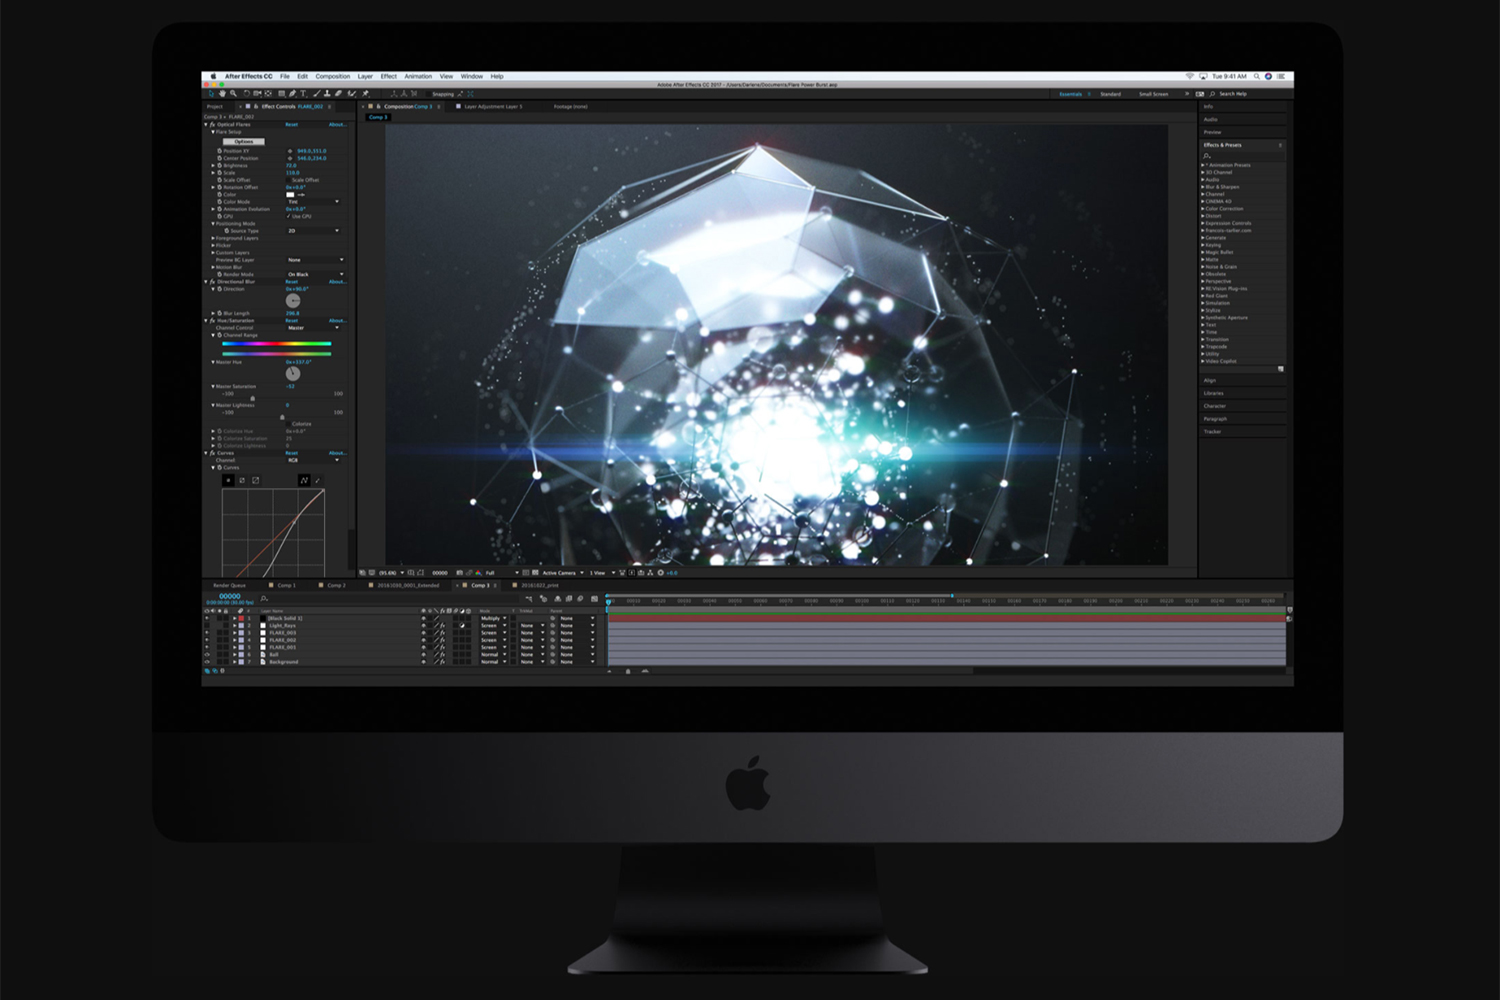Click the Effects & Presets search icon
The height and width of the screenshot is (1000, 1500).
(x=1208, y=156)
